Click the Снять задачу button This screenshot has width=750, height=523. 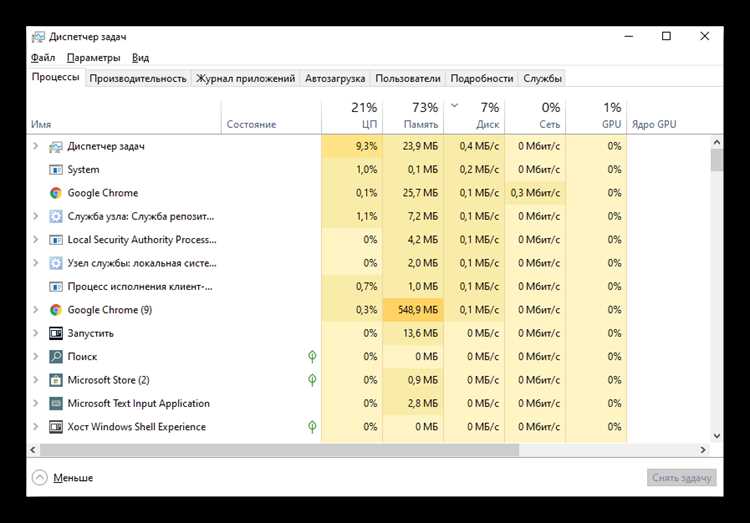click(682, 478)
